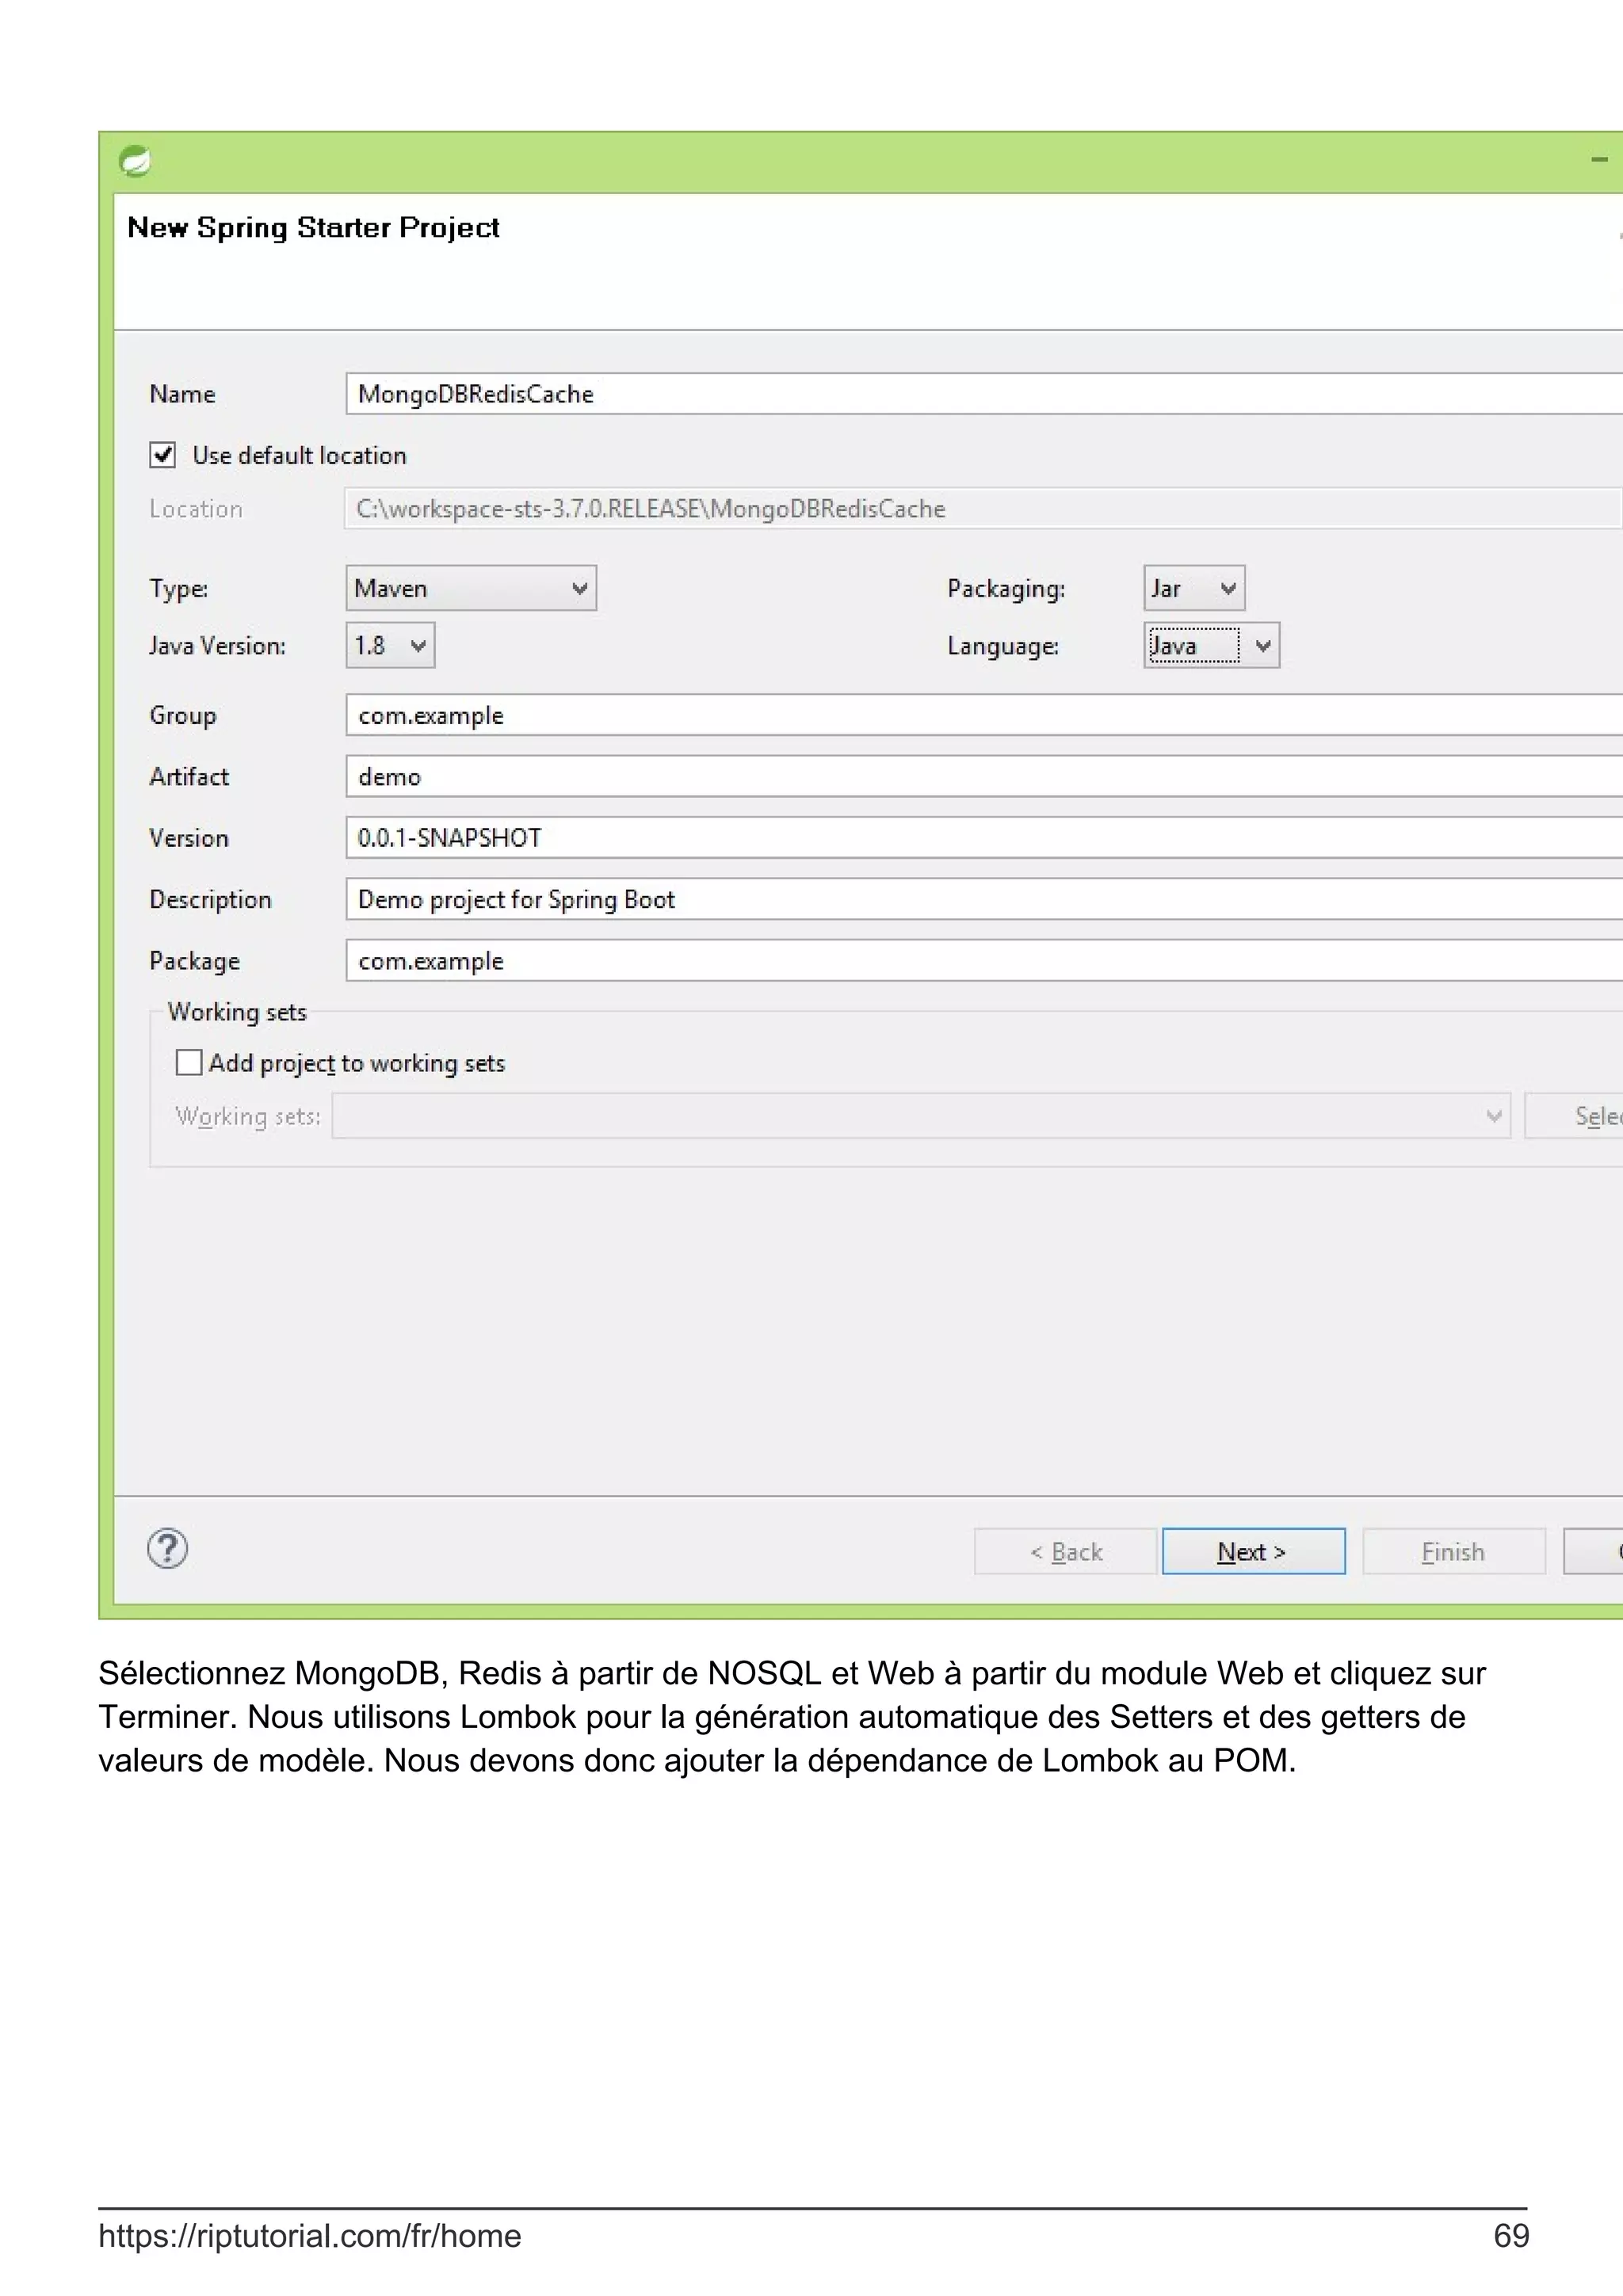
Task: Open the Language dropdown showing Java
Action: coord(1211,646)
